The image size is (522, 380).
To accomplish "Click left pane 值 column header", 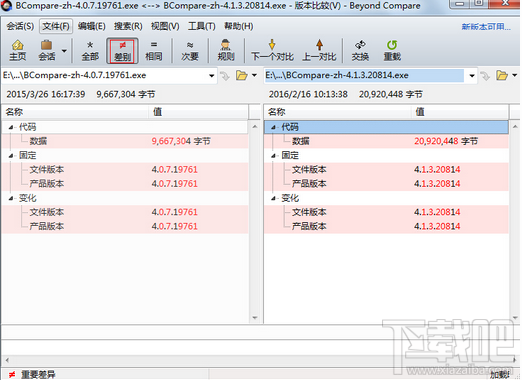I will pos(199,112).
